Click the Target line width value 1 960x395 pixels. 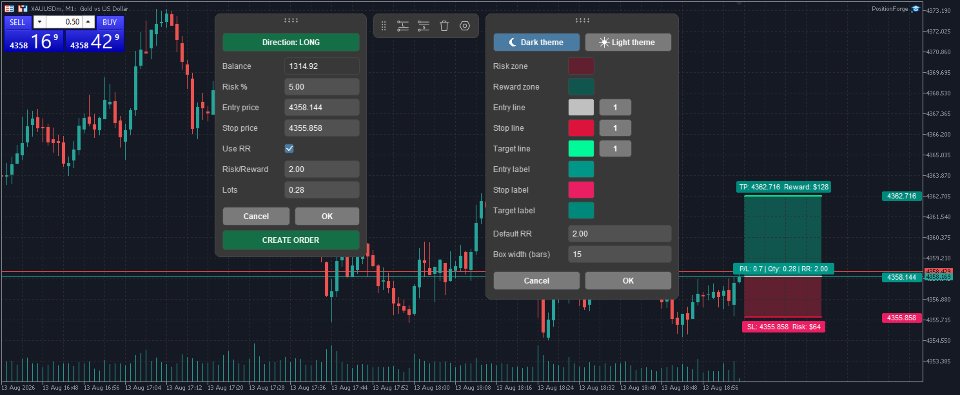[615, 149]
